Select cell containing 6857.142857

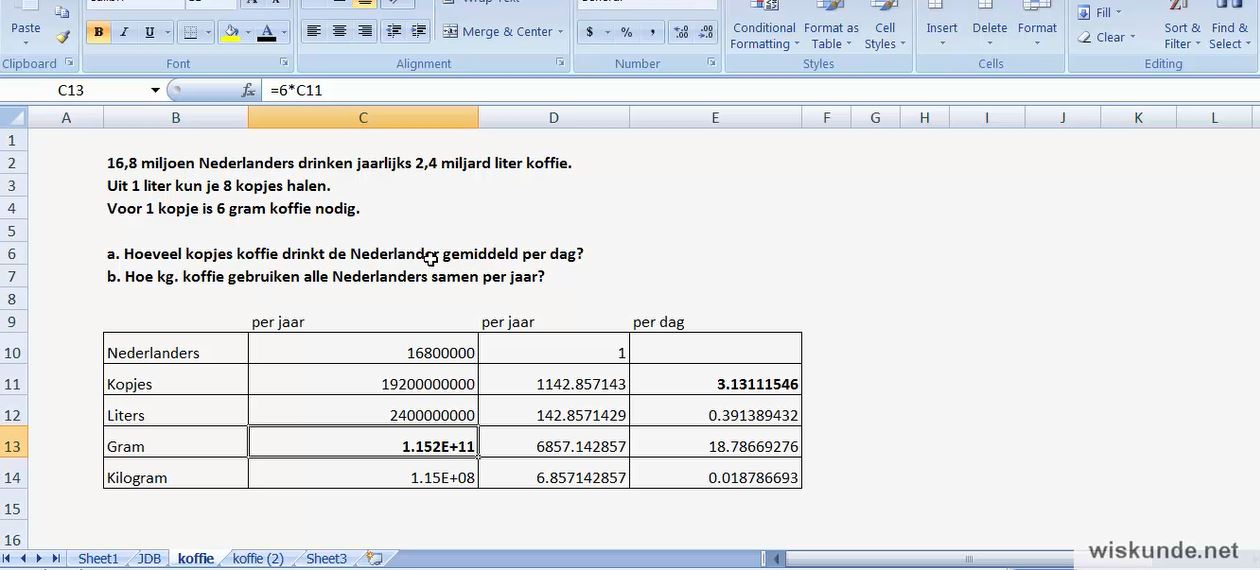point(554,446)
